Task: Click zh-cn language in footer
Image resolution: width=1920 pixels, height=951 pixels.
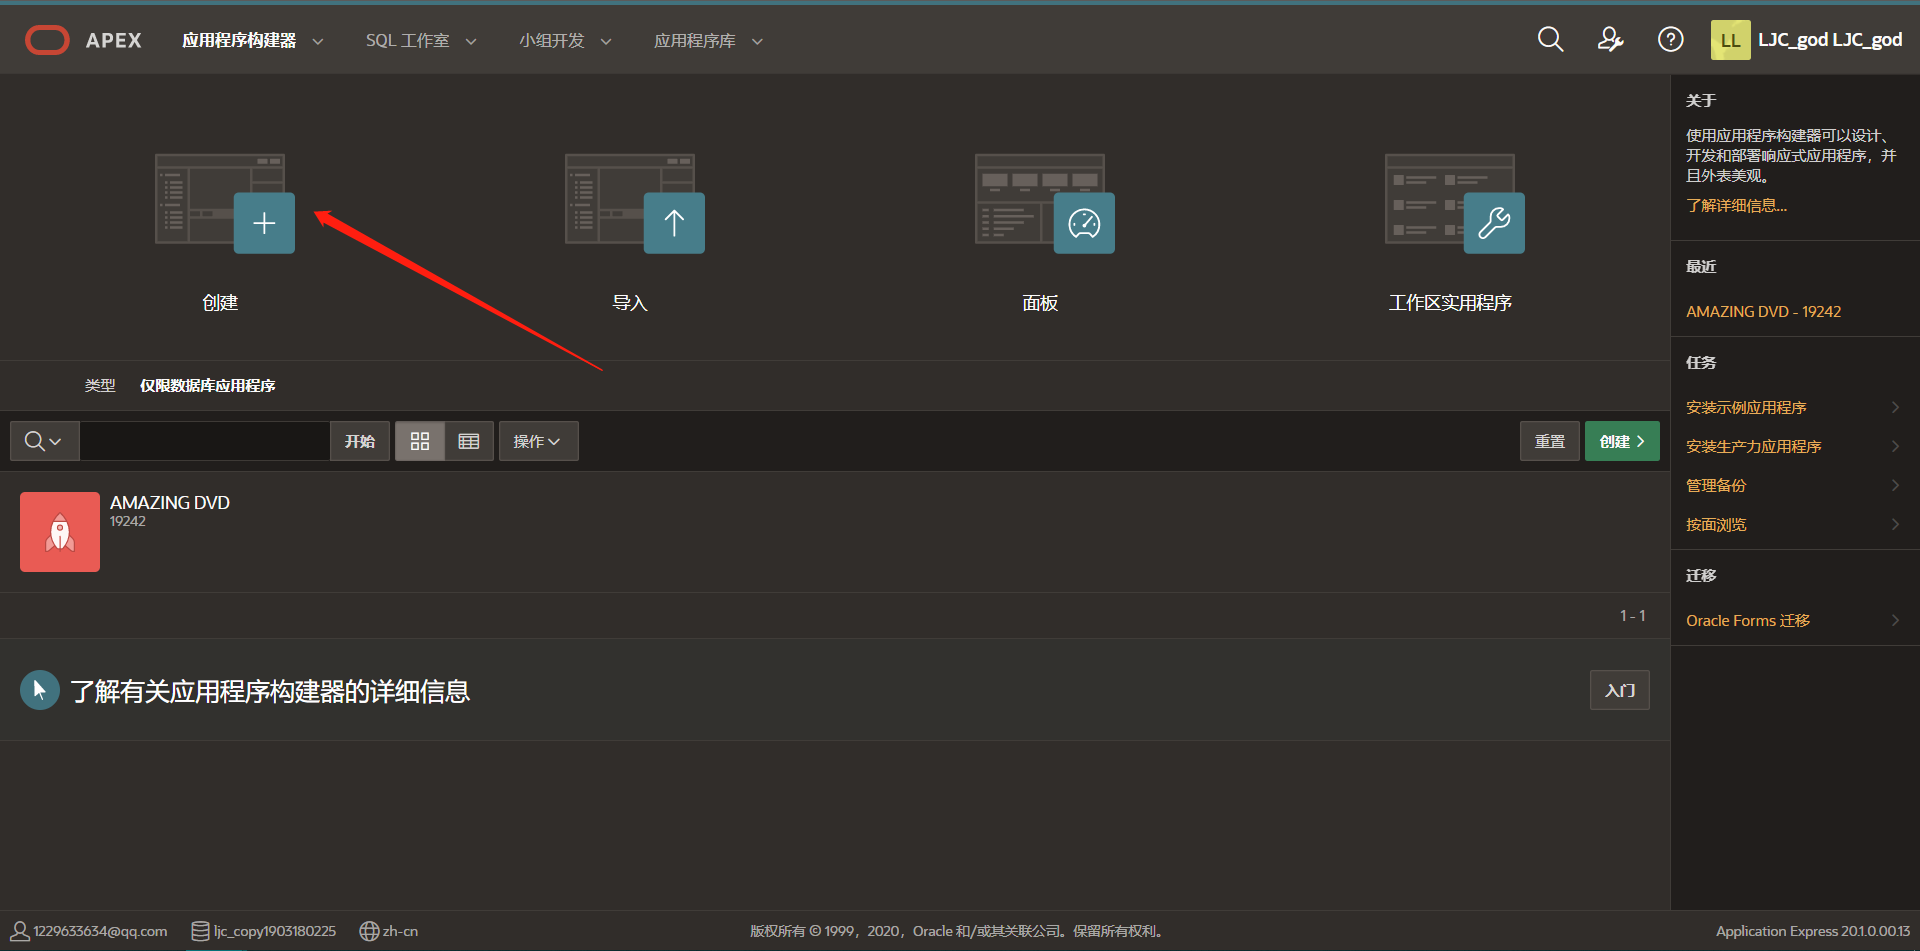Action: 400,931
